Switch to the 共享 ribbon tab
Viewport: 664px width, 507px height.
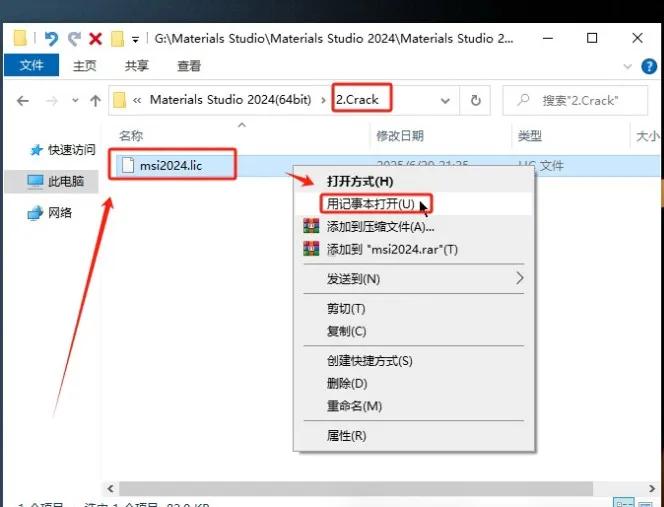click(x=137, y=66)
